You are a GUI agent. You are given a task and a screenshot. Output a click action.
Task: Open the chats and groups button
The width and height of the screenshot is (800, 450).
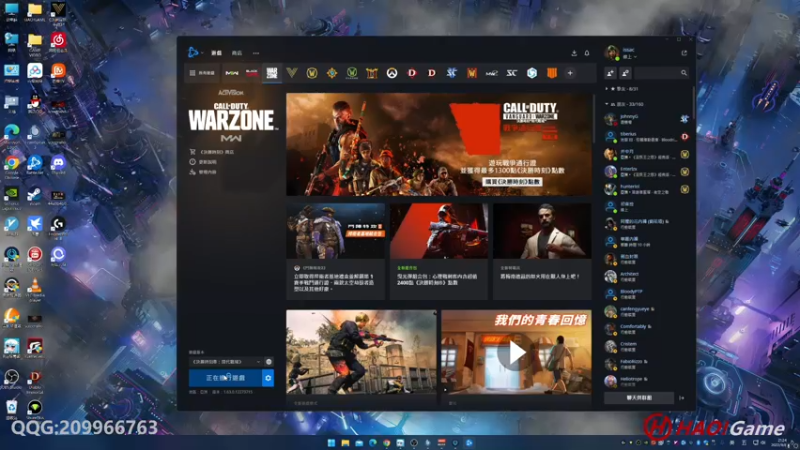click(x=639, y=398)
